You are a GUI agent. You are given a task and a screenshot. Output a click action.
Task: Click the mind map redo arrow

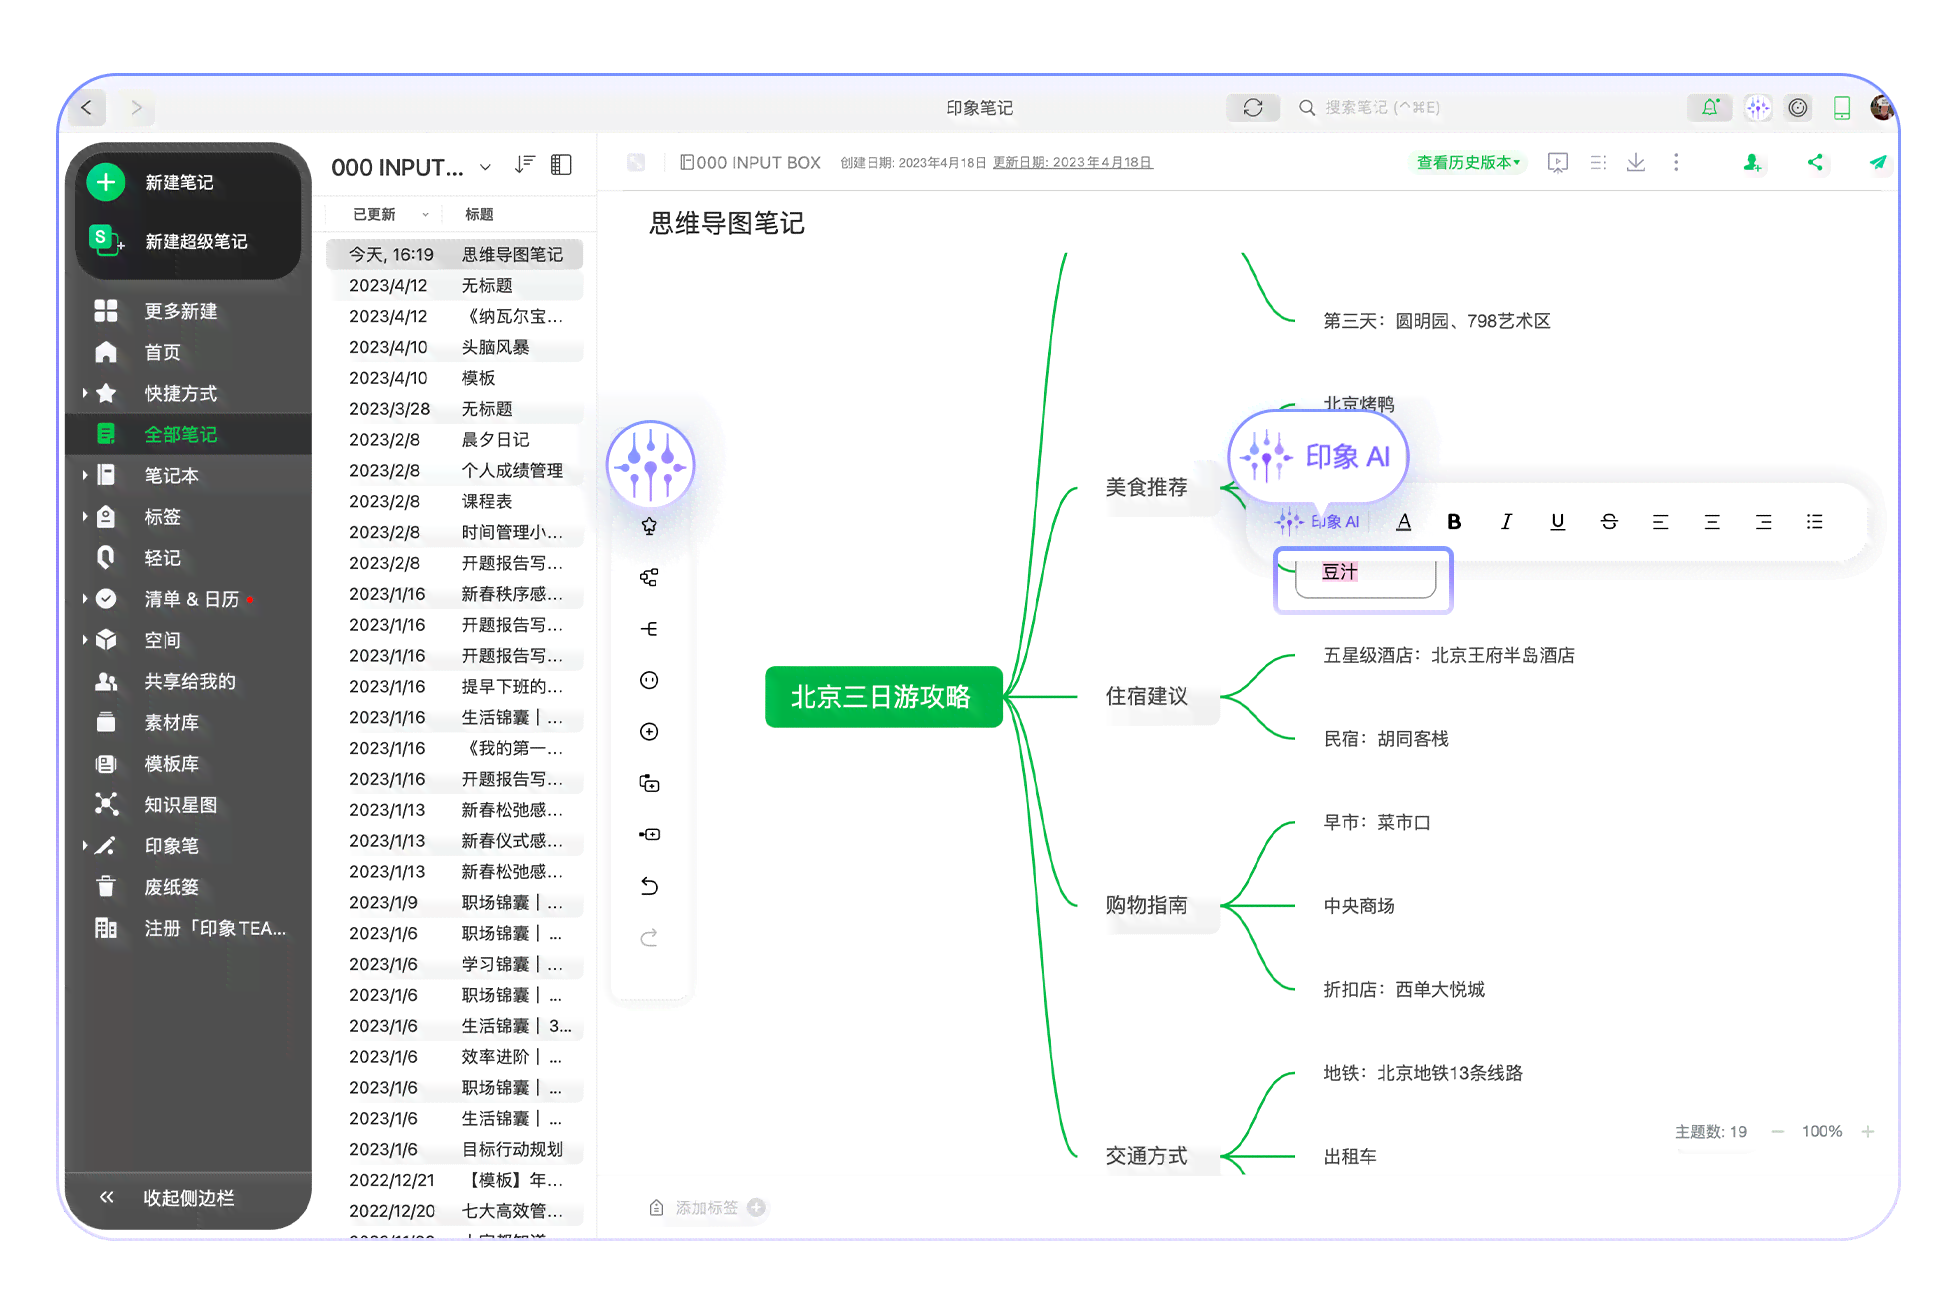pos(649,937)
